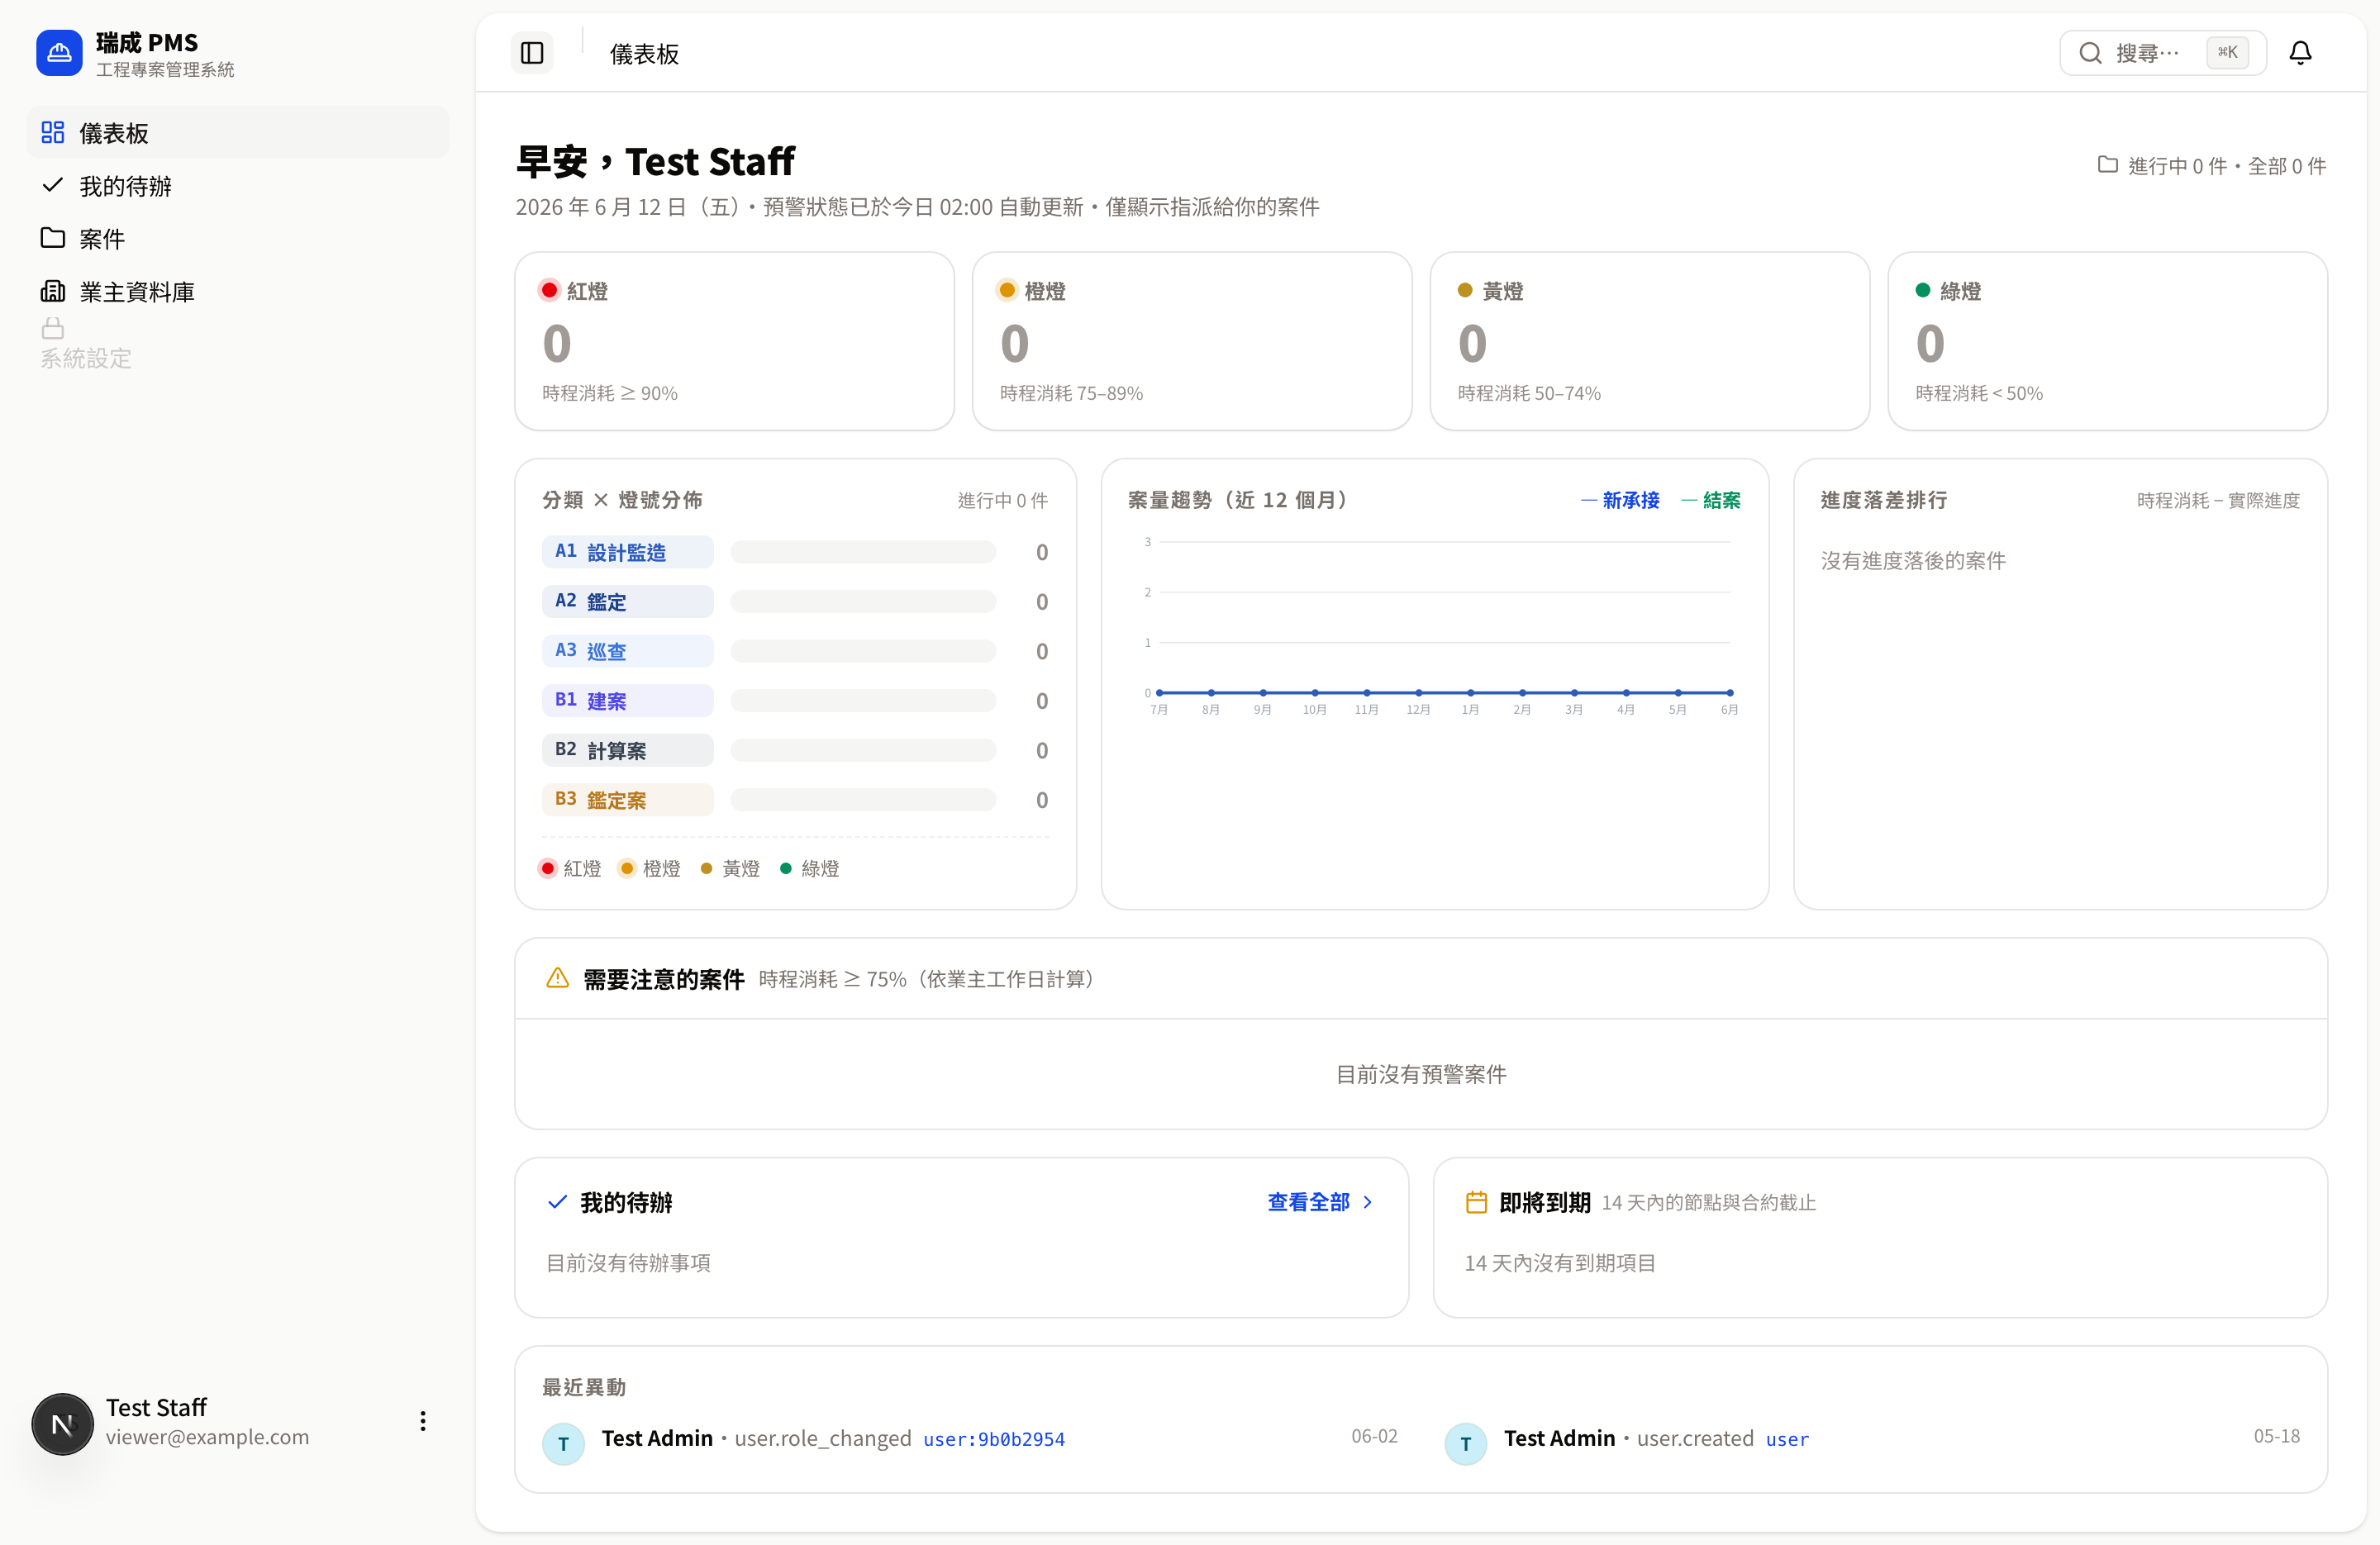The width and height of the screenshot is (2380, 1545).
Task: Toggle 結案 series in trend legend
Action: (x=1710, y=500)
